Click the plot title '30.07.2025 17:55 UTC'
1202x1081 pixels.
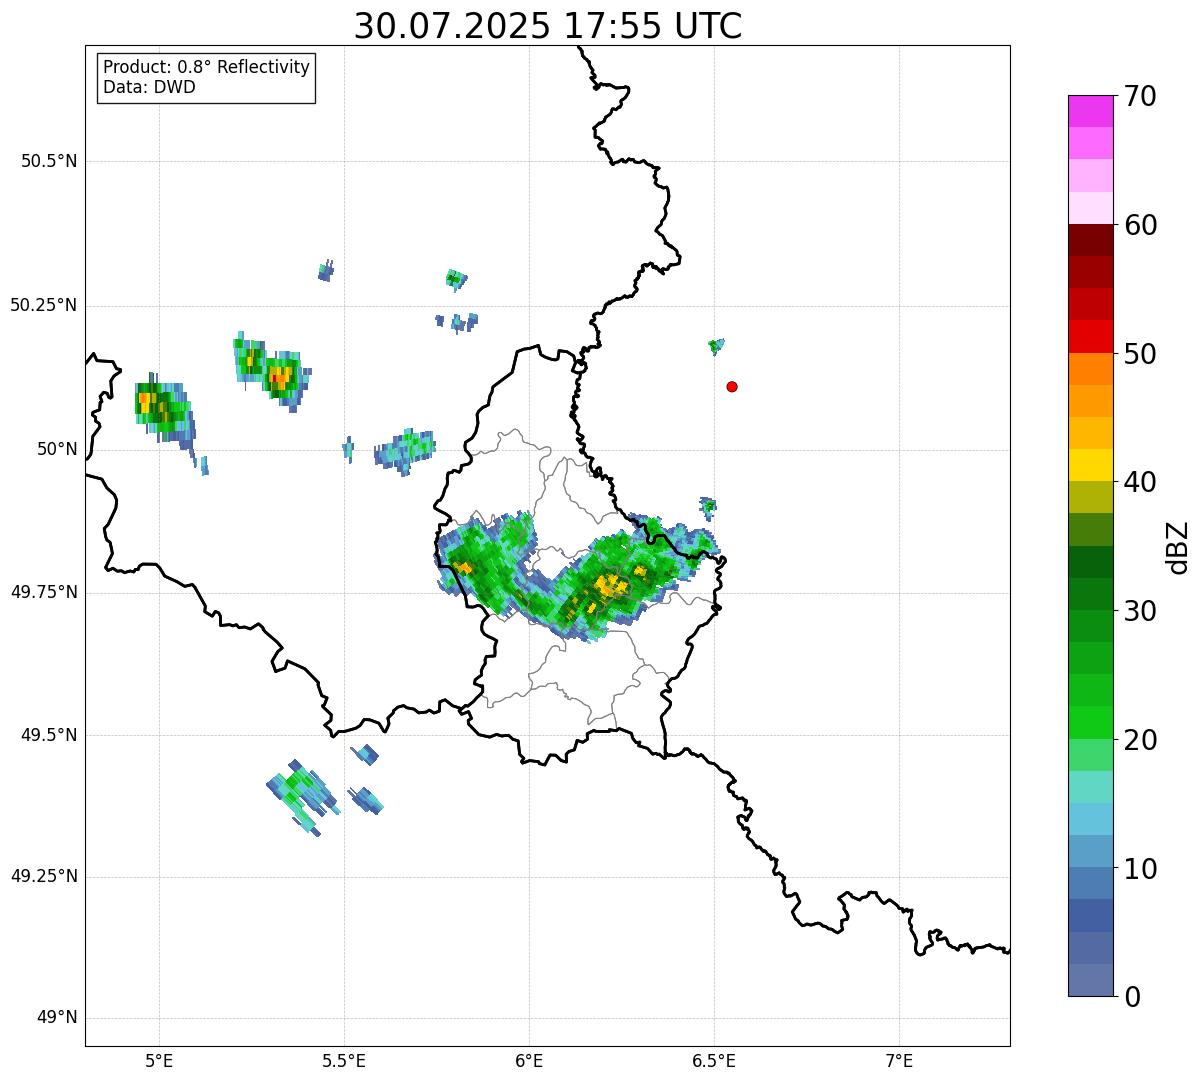click(x=548, y=26)
